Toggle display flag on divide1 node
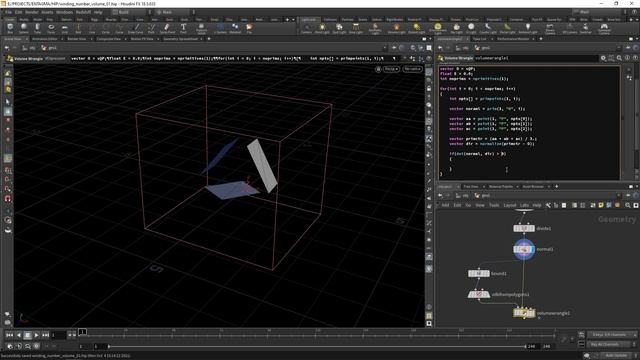Viewport: 640px width, 360px height. (x=532, y=229)
